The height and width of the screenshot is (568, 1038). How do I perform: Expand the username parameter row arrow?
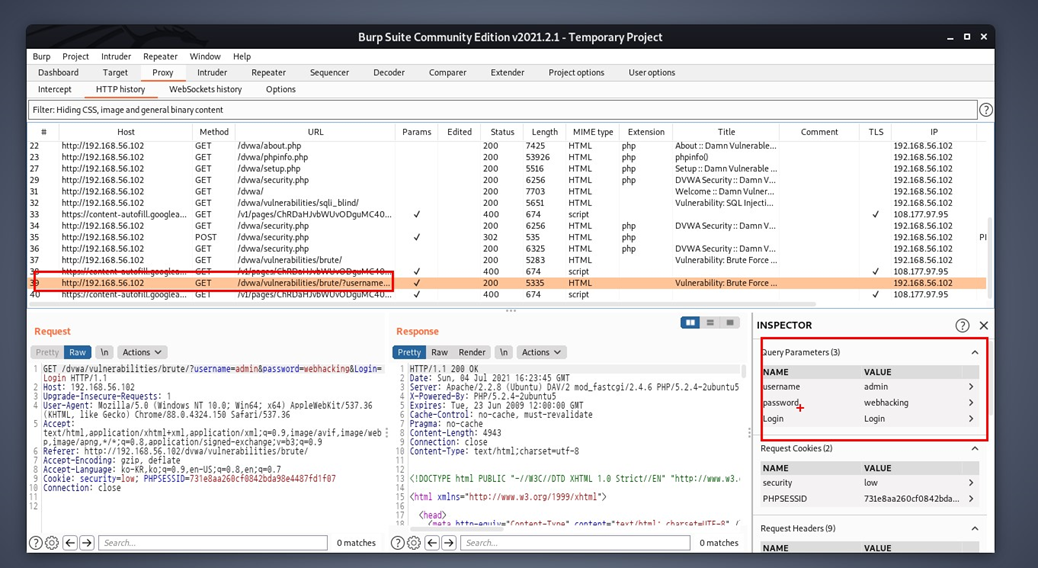pos(971,387)
